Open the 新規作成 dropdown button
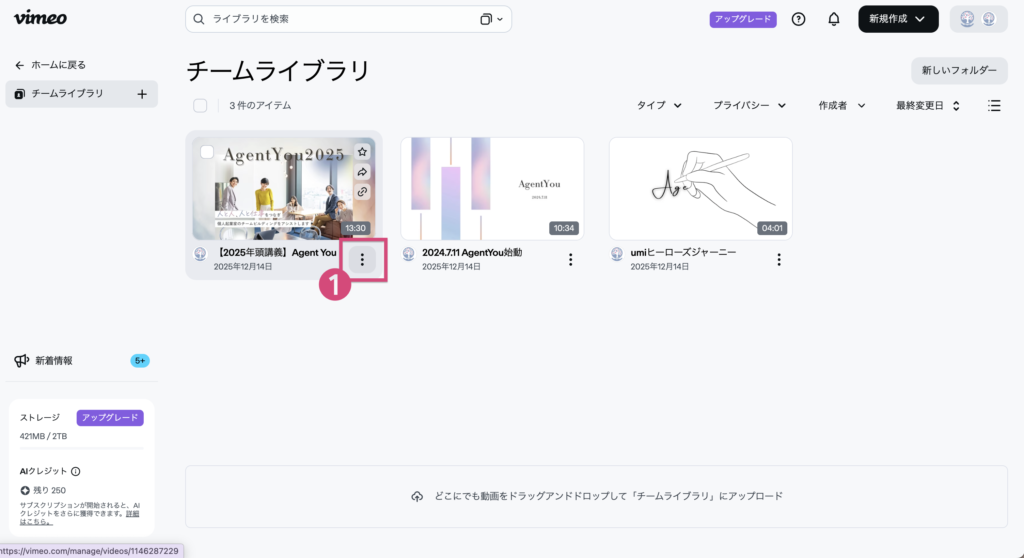This screenshot has height=558, width=1024. click(x=898, y=19)
